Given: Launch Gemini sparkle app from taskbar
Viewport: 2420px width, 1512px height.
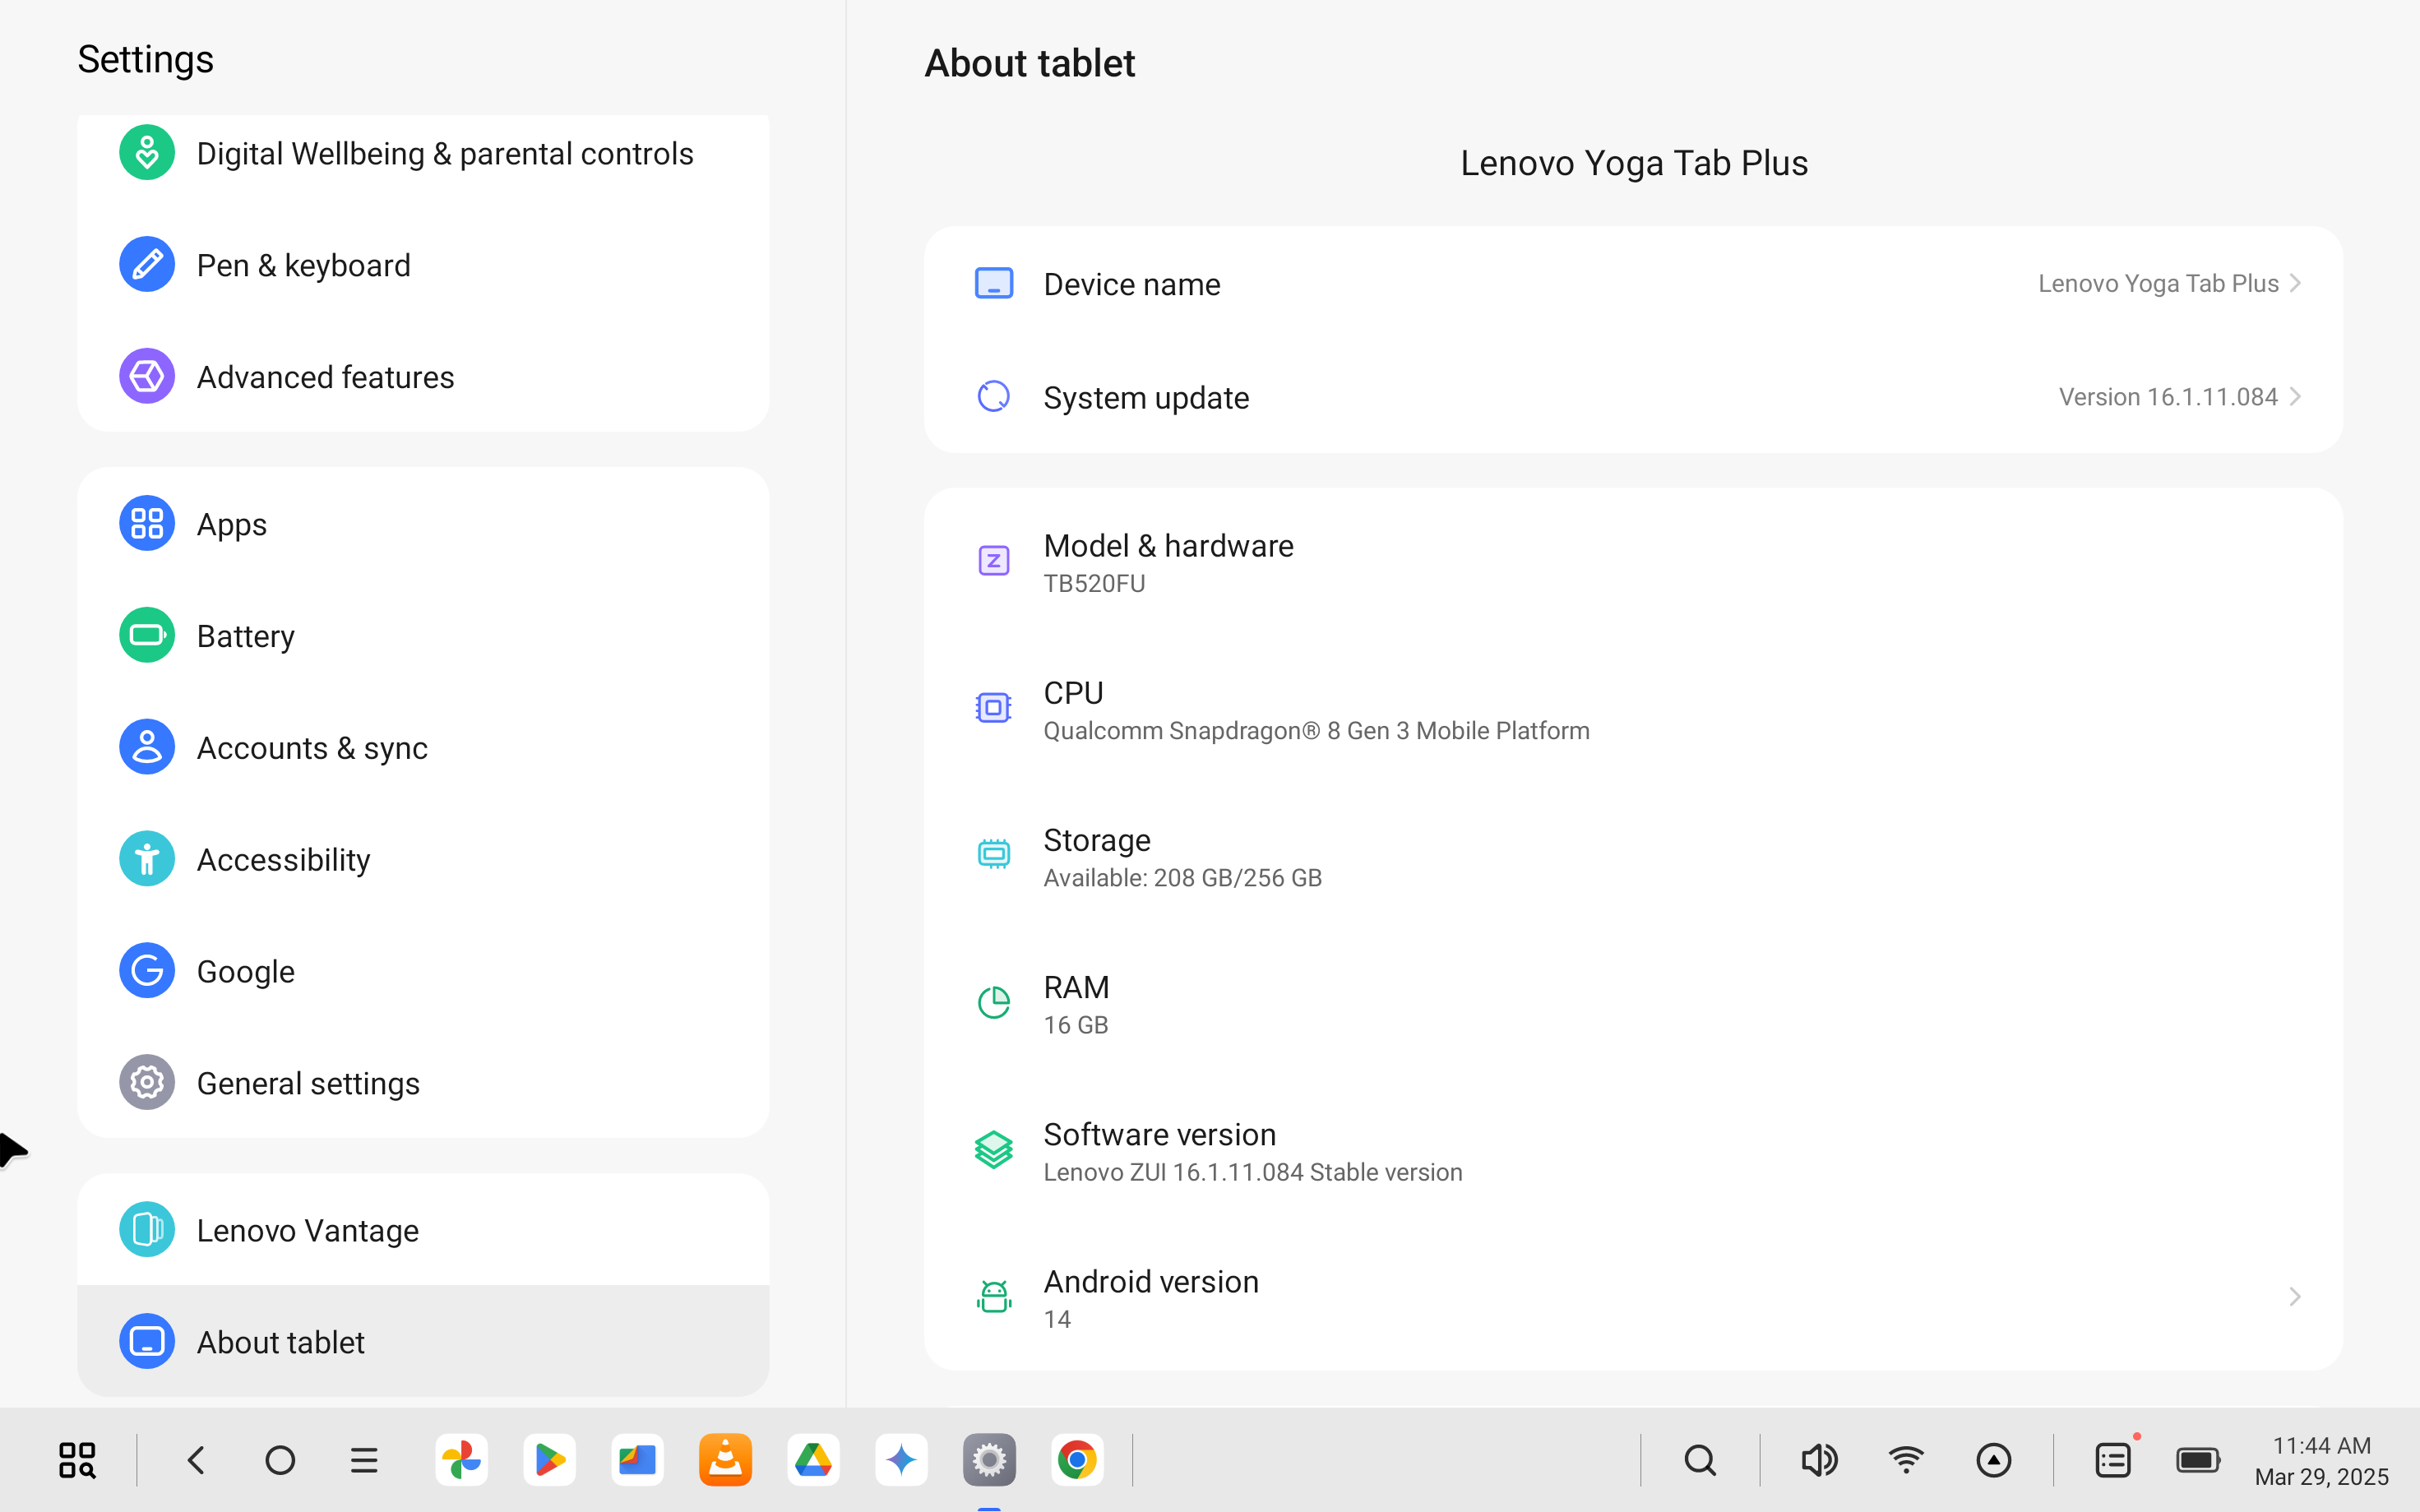Looking at the screenshot, I should point(902,1460).
